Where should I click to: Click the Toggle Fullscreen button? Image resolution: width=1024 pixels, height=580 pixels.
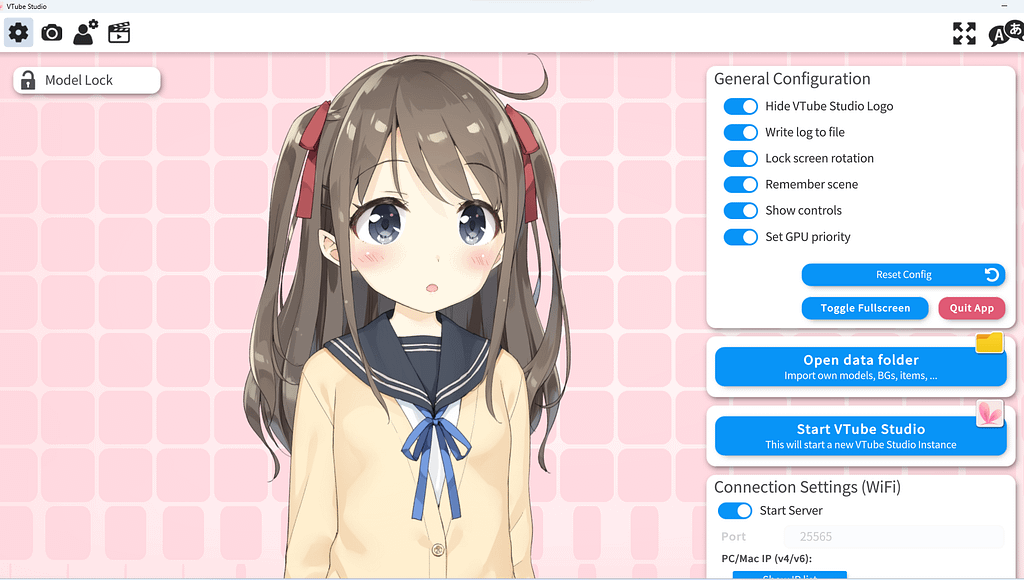[865, 308]
